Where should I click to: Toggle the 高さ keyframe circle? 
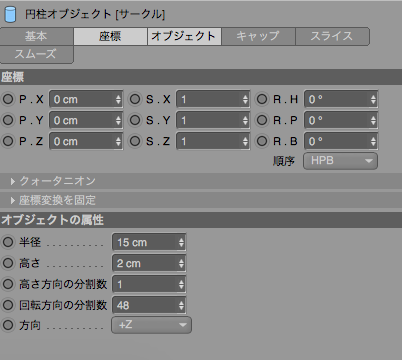[8, 263]
